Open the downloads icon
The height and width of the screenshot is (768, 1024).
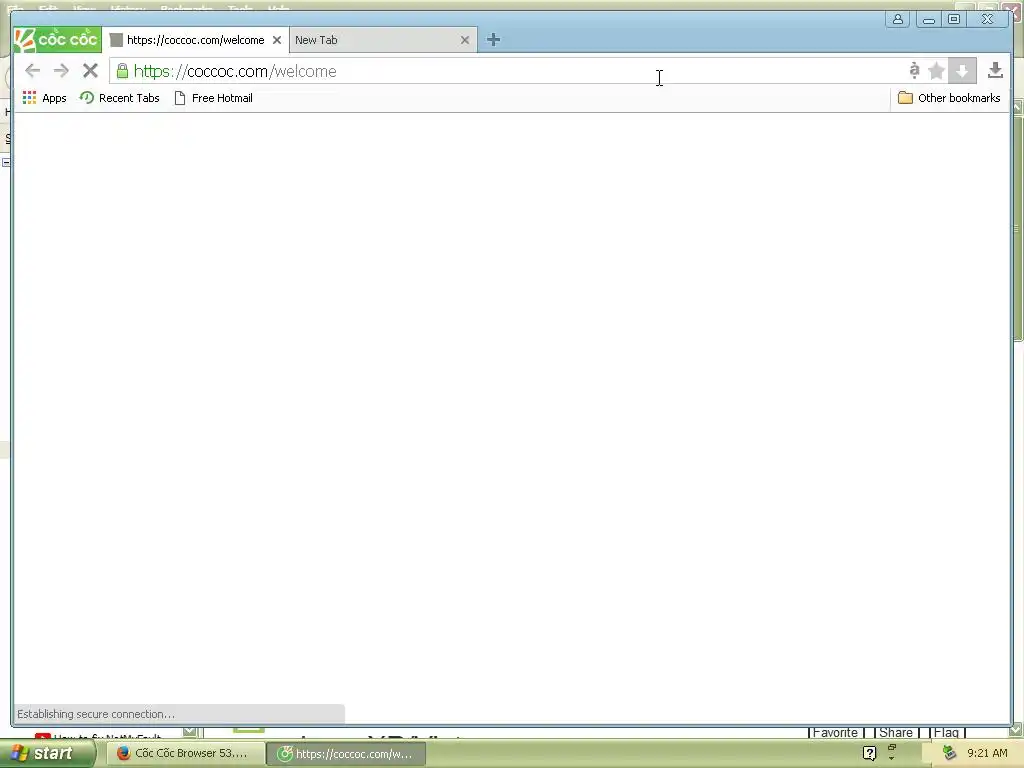995,70
